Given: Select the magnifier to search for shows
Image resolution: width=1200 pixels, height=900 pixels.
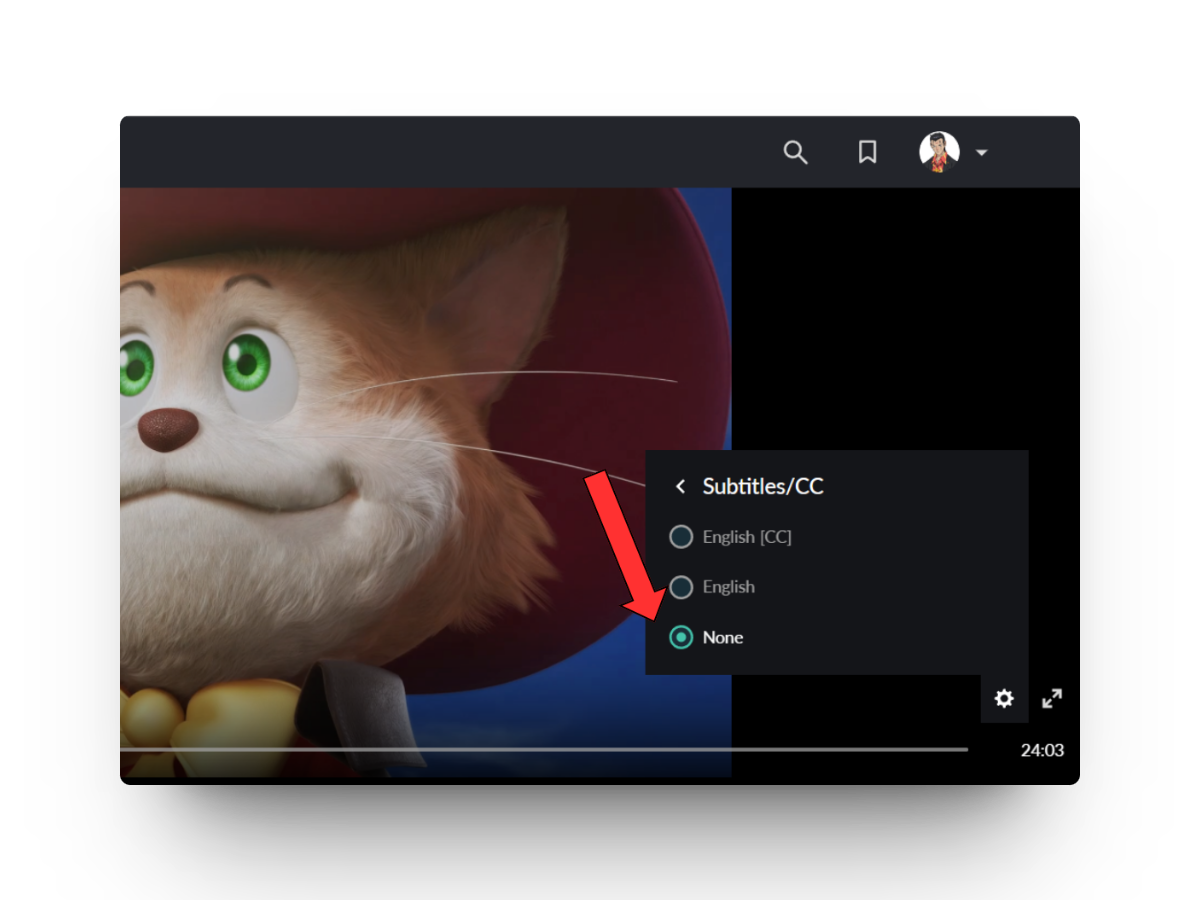Looking at the screenshot, I should [x=795, y=152].
